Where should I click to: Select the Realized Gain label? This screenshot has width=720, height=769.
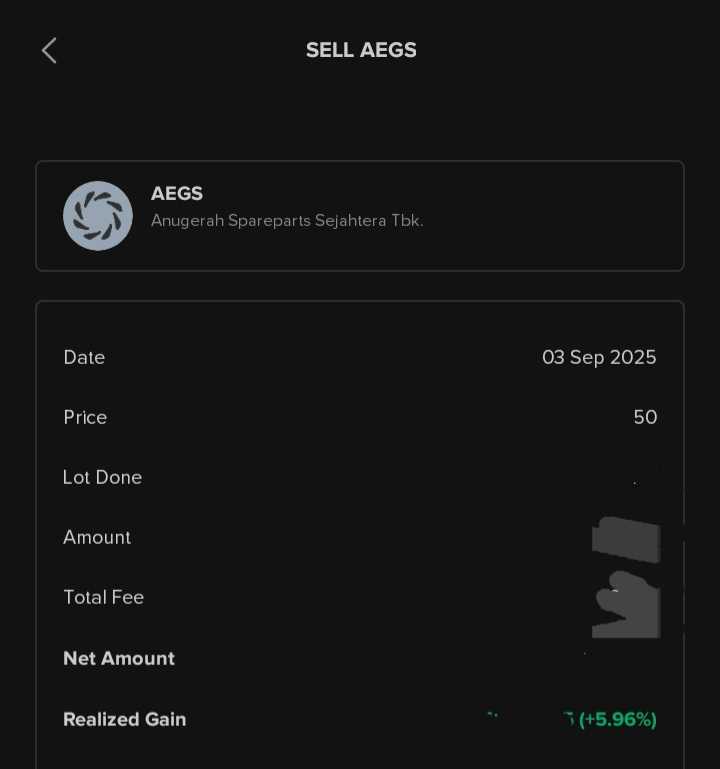125,719
